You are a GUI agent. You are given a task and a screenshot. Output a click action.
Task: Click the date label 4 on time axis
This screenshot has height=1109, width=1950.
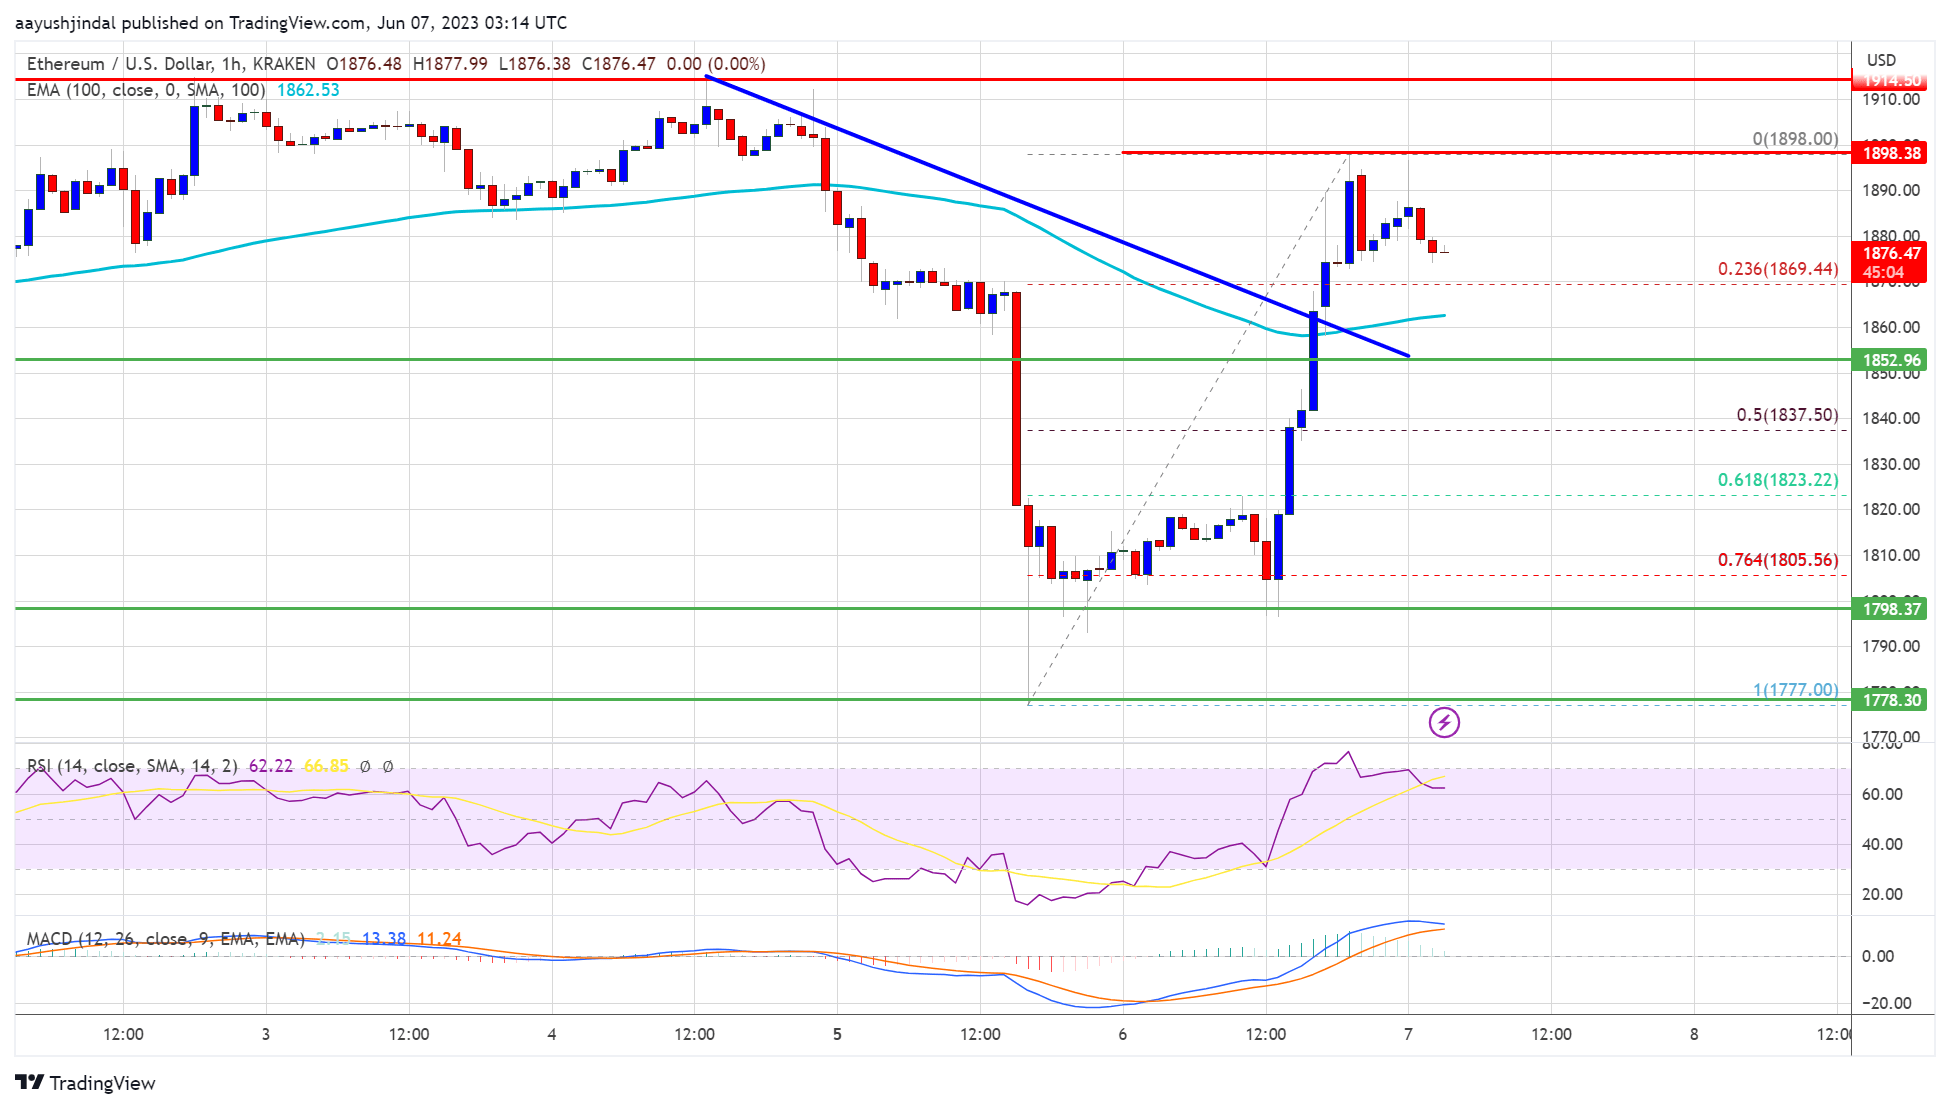552,1034
